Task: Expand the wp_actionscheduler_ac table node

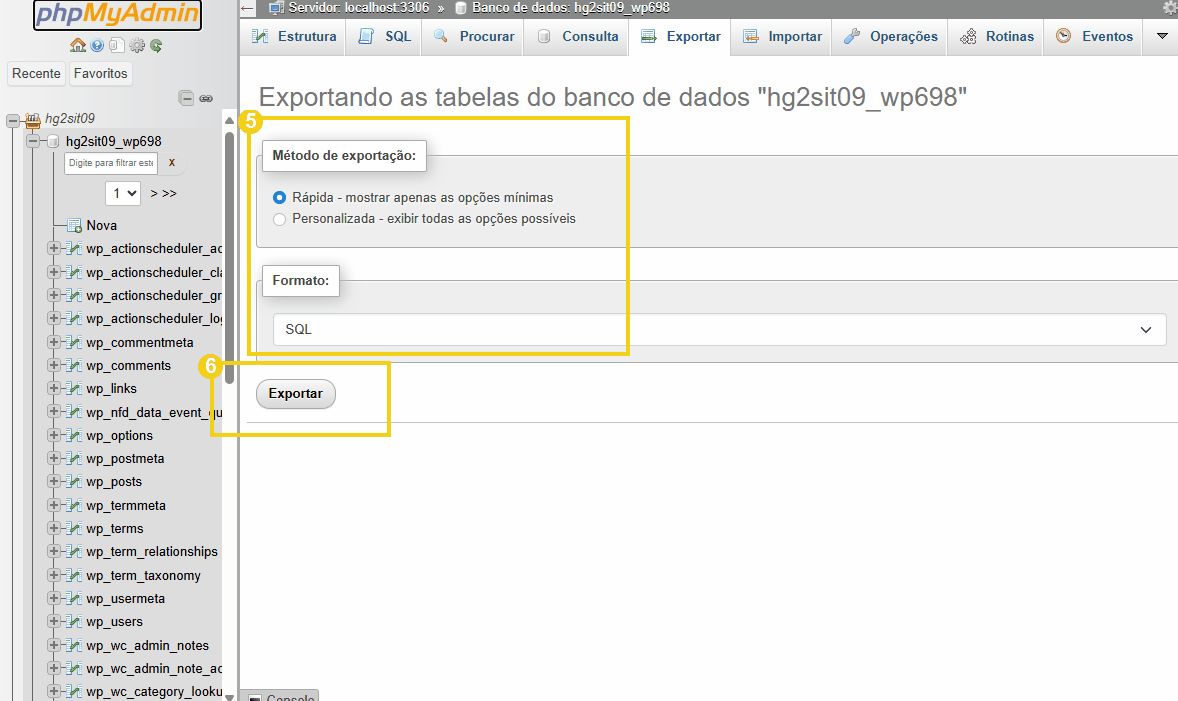Action: click(53, 248)
